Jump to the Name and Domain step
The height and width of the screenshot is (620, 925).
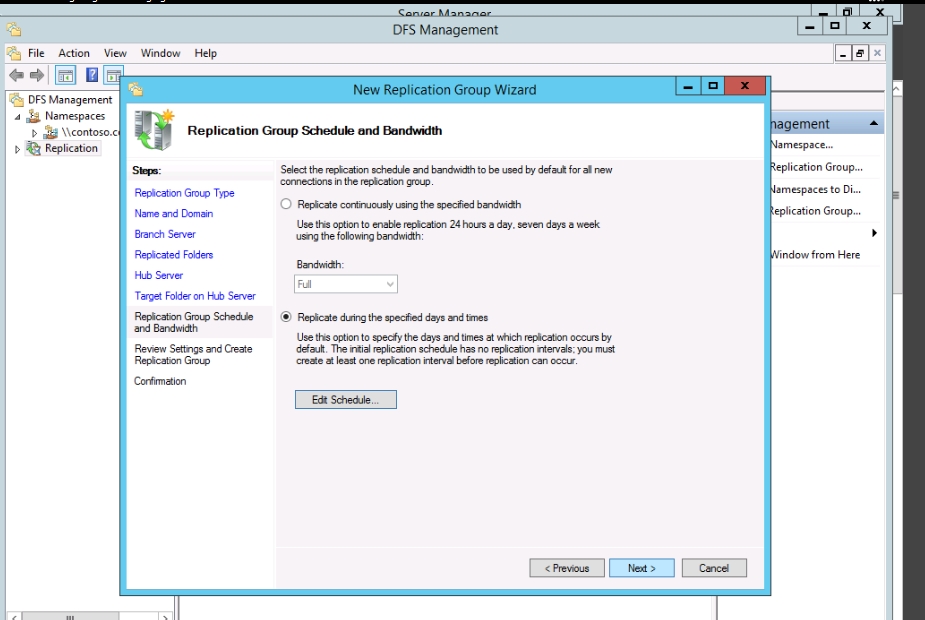[x=173, y=214]
